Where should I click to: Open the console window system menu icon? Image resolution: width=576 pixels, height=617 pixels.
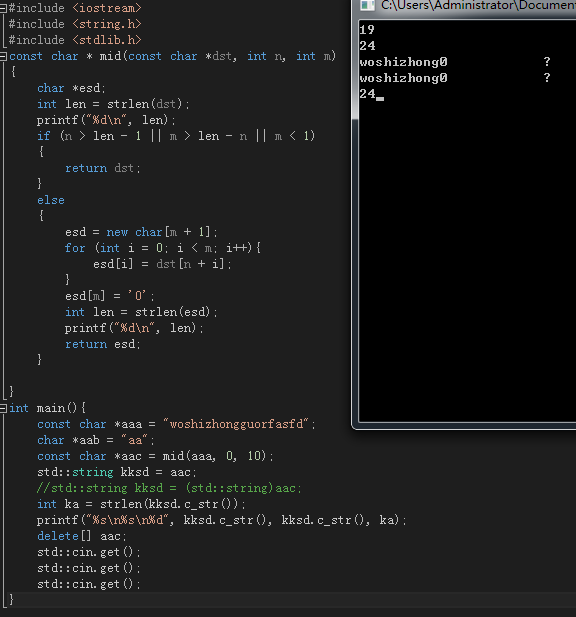pos(367,5)
